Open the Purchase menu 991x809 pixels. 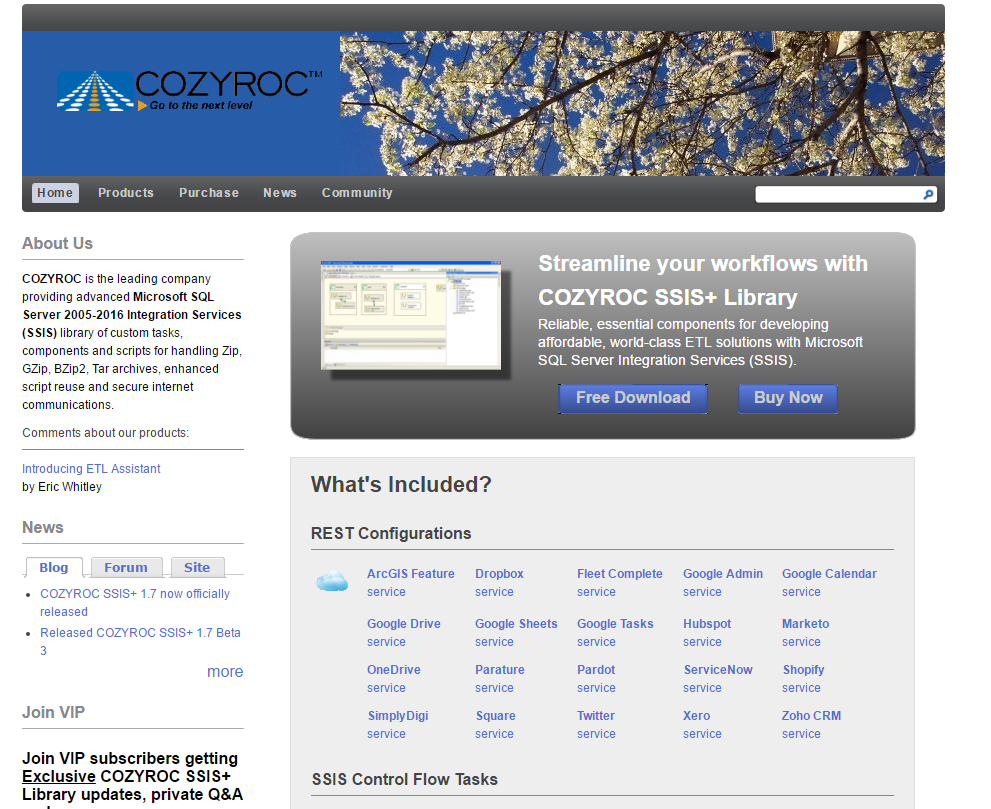point(209,193)
